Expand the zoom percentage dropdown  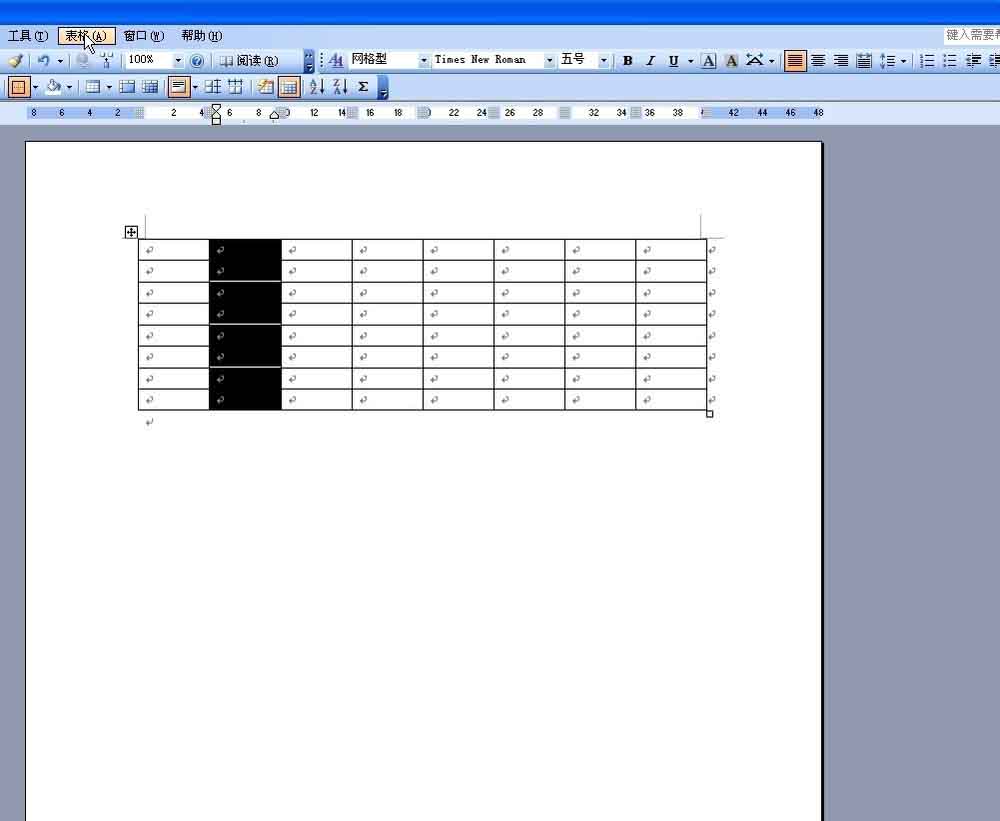(x=178, y=61)
